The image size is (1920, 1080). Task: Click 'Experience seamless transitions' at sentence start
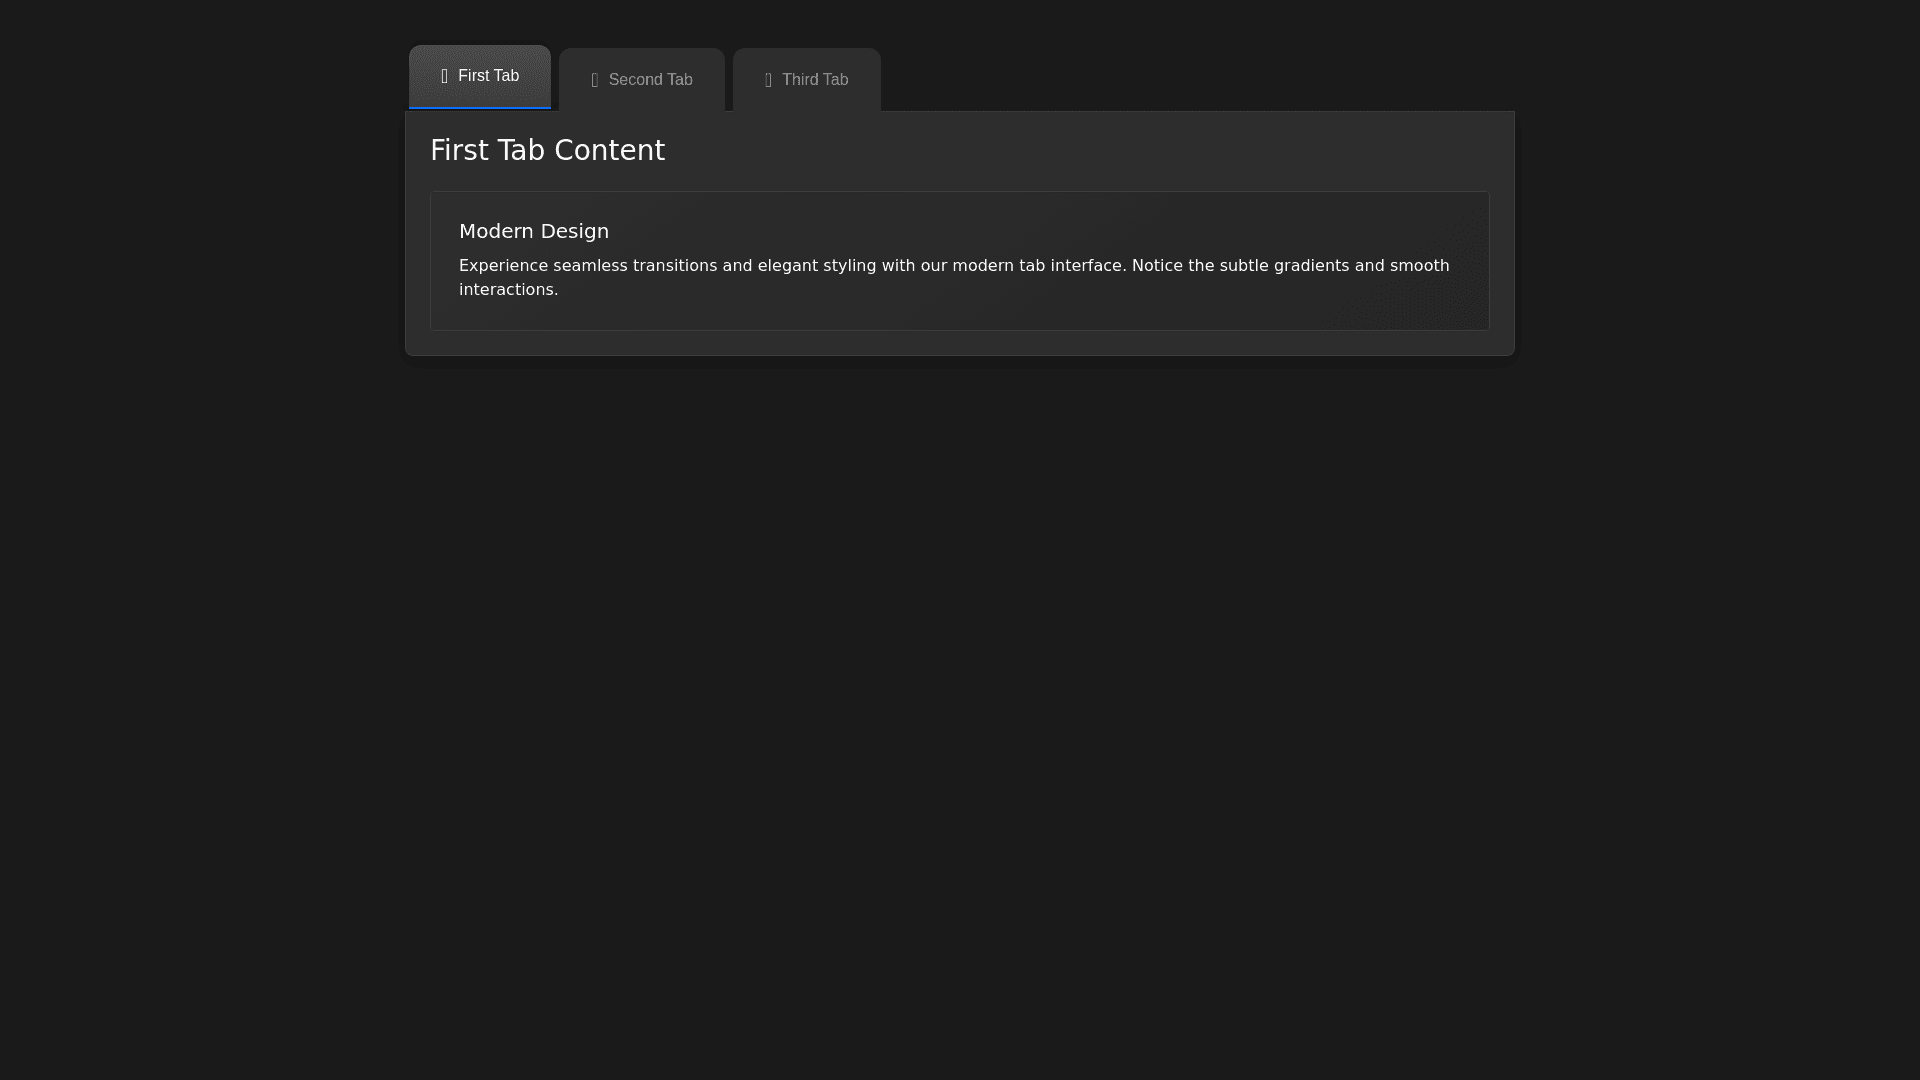click(587, 266)
